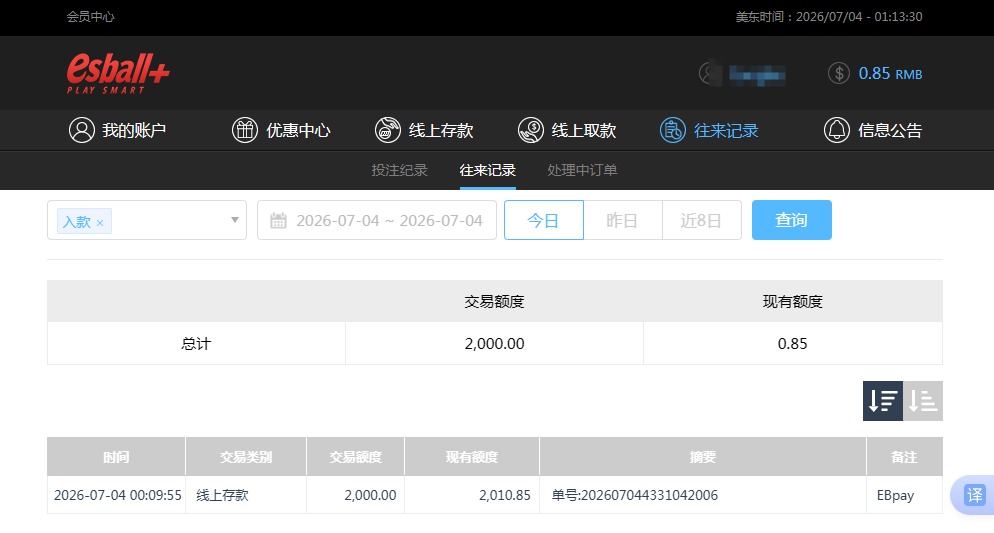Select the 昨日 date range
Screen dimensions: 994x533
(x=623, y=220)
